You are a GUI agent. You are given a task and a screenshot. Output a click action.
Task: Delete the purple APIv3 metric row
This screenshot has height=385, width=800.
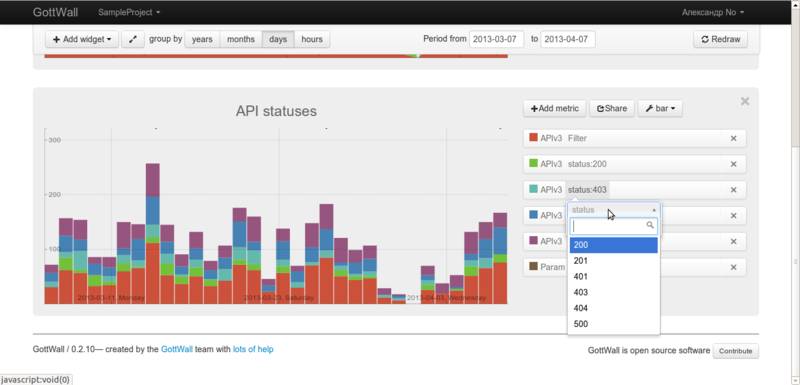(733, 242)
